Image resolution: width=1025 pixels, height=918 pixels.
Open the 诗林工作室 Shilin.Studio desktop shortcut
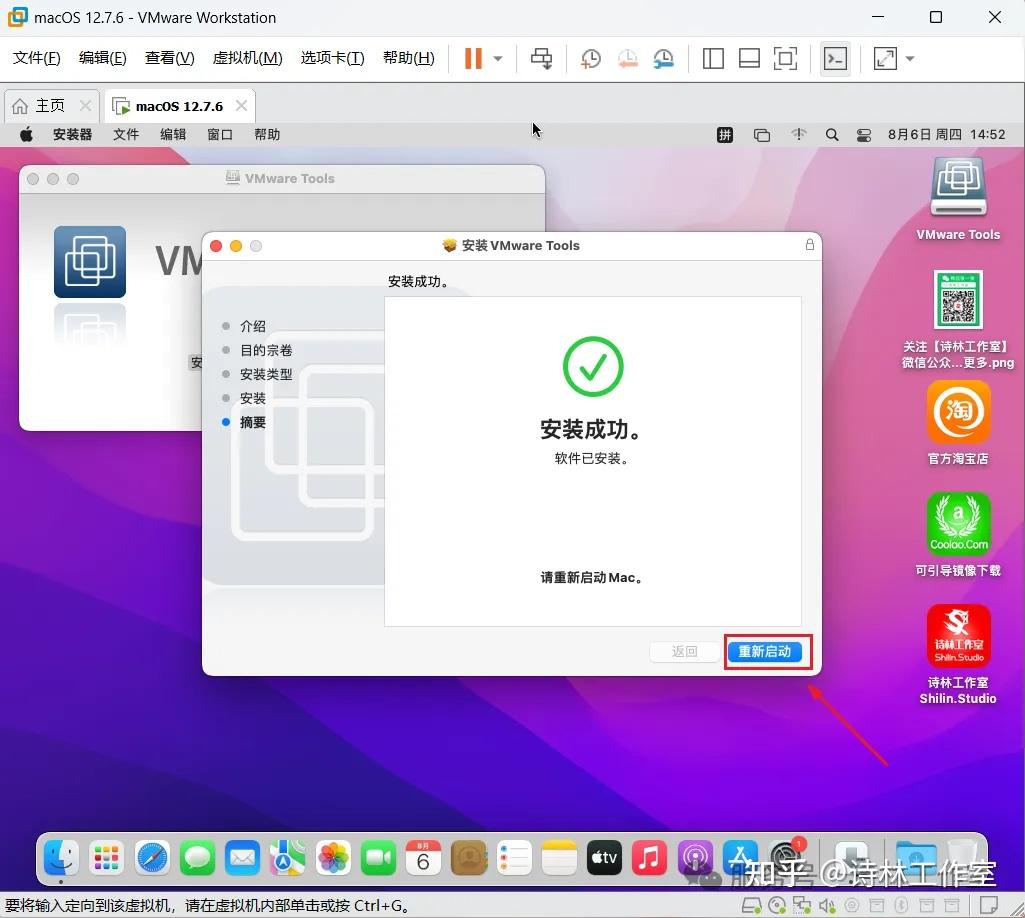click(958, 654)
